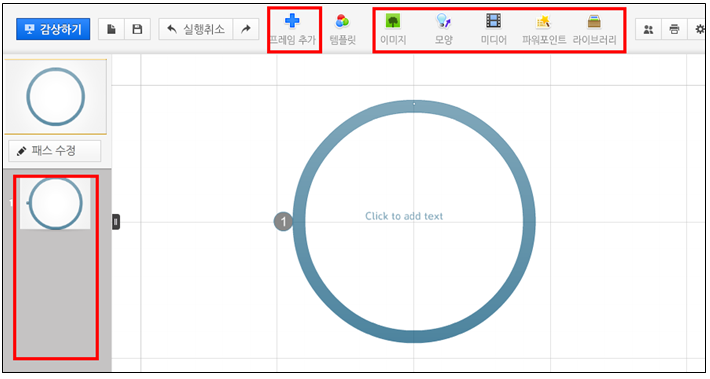Image resolution: width=710 pixels, height=379 pixels.
Task: Import slides via 파워포인트
Action: click(x=544, y=30)
